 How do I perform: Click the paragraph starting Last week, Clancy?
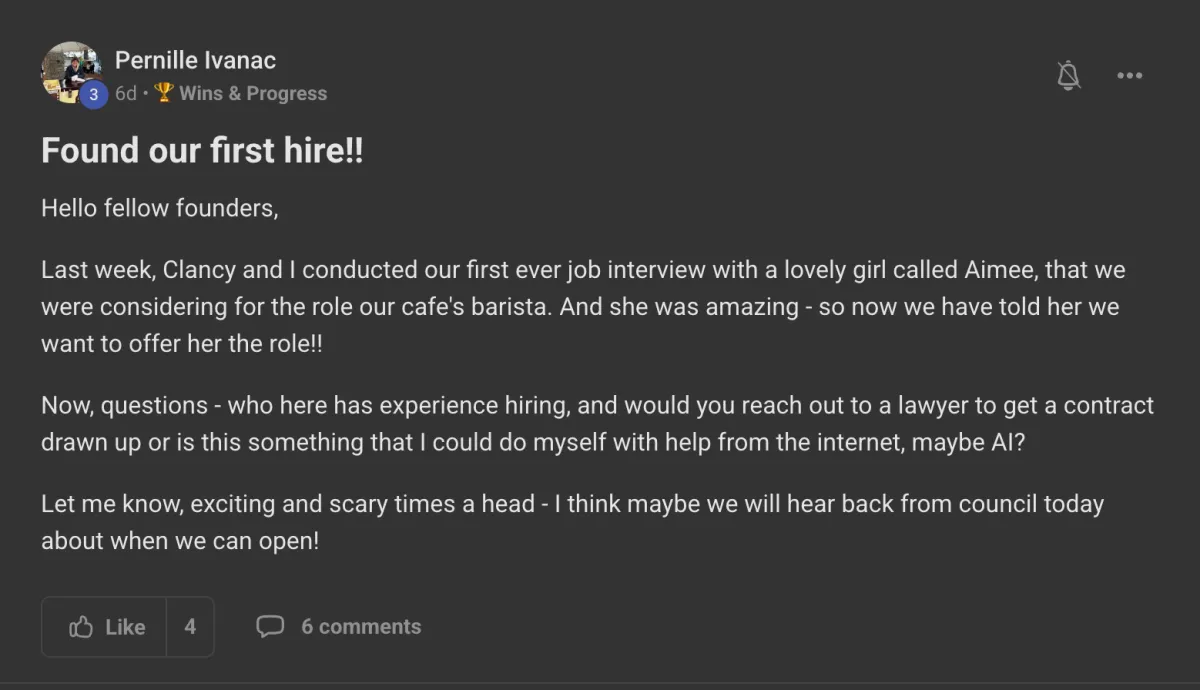[x=580, y=306]
